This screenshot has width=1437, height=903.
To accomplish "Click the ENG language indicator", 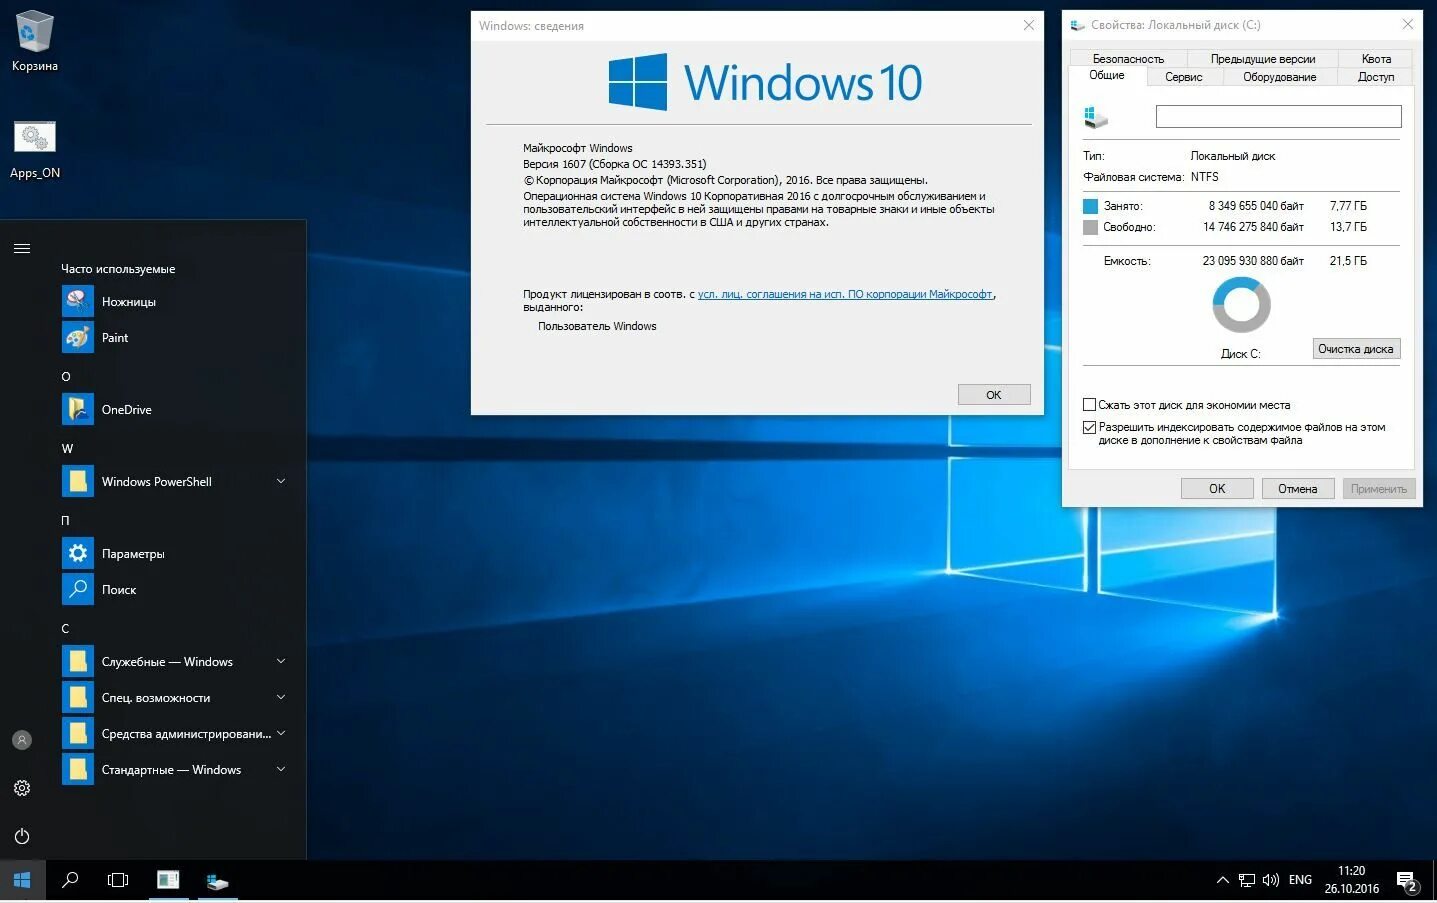I will click(x=1300, y=880).
